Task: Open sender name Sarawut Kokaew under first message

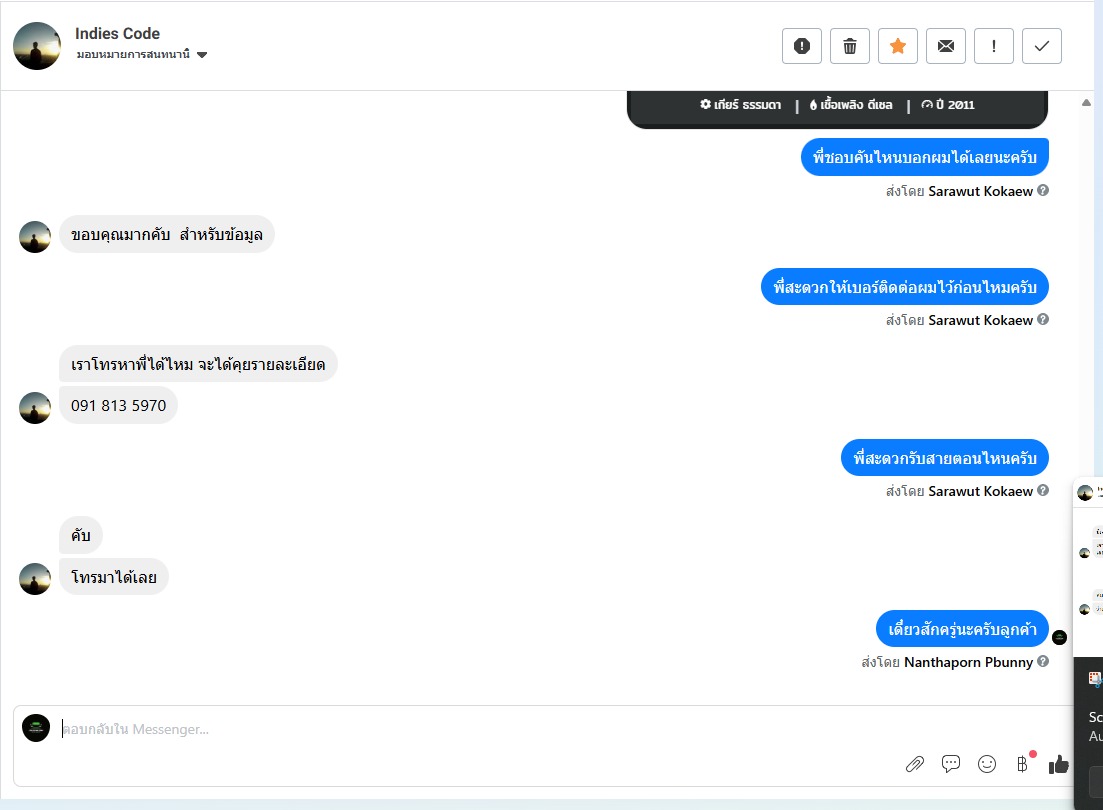Action: (981, 191)
